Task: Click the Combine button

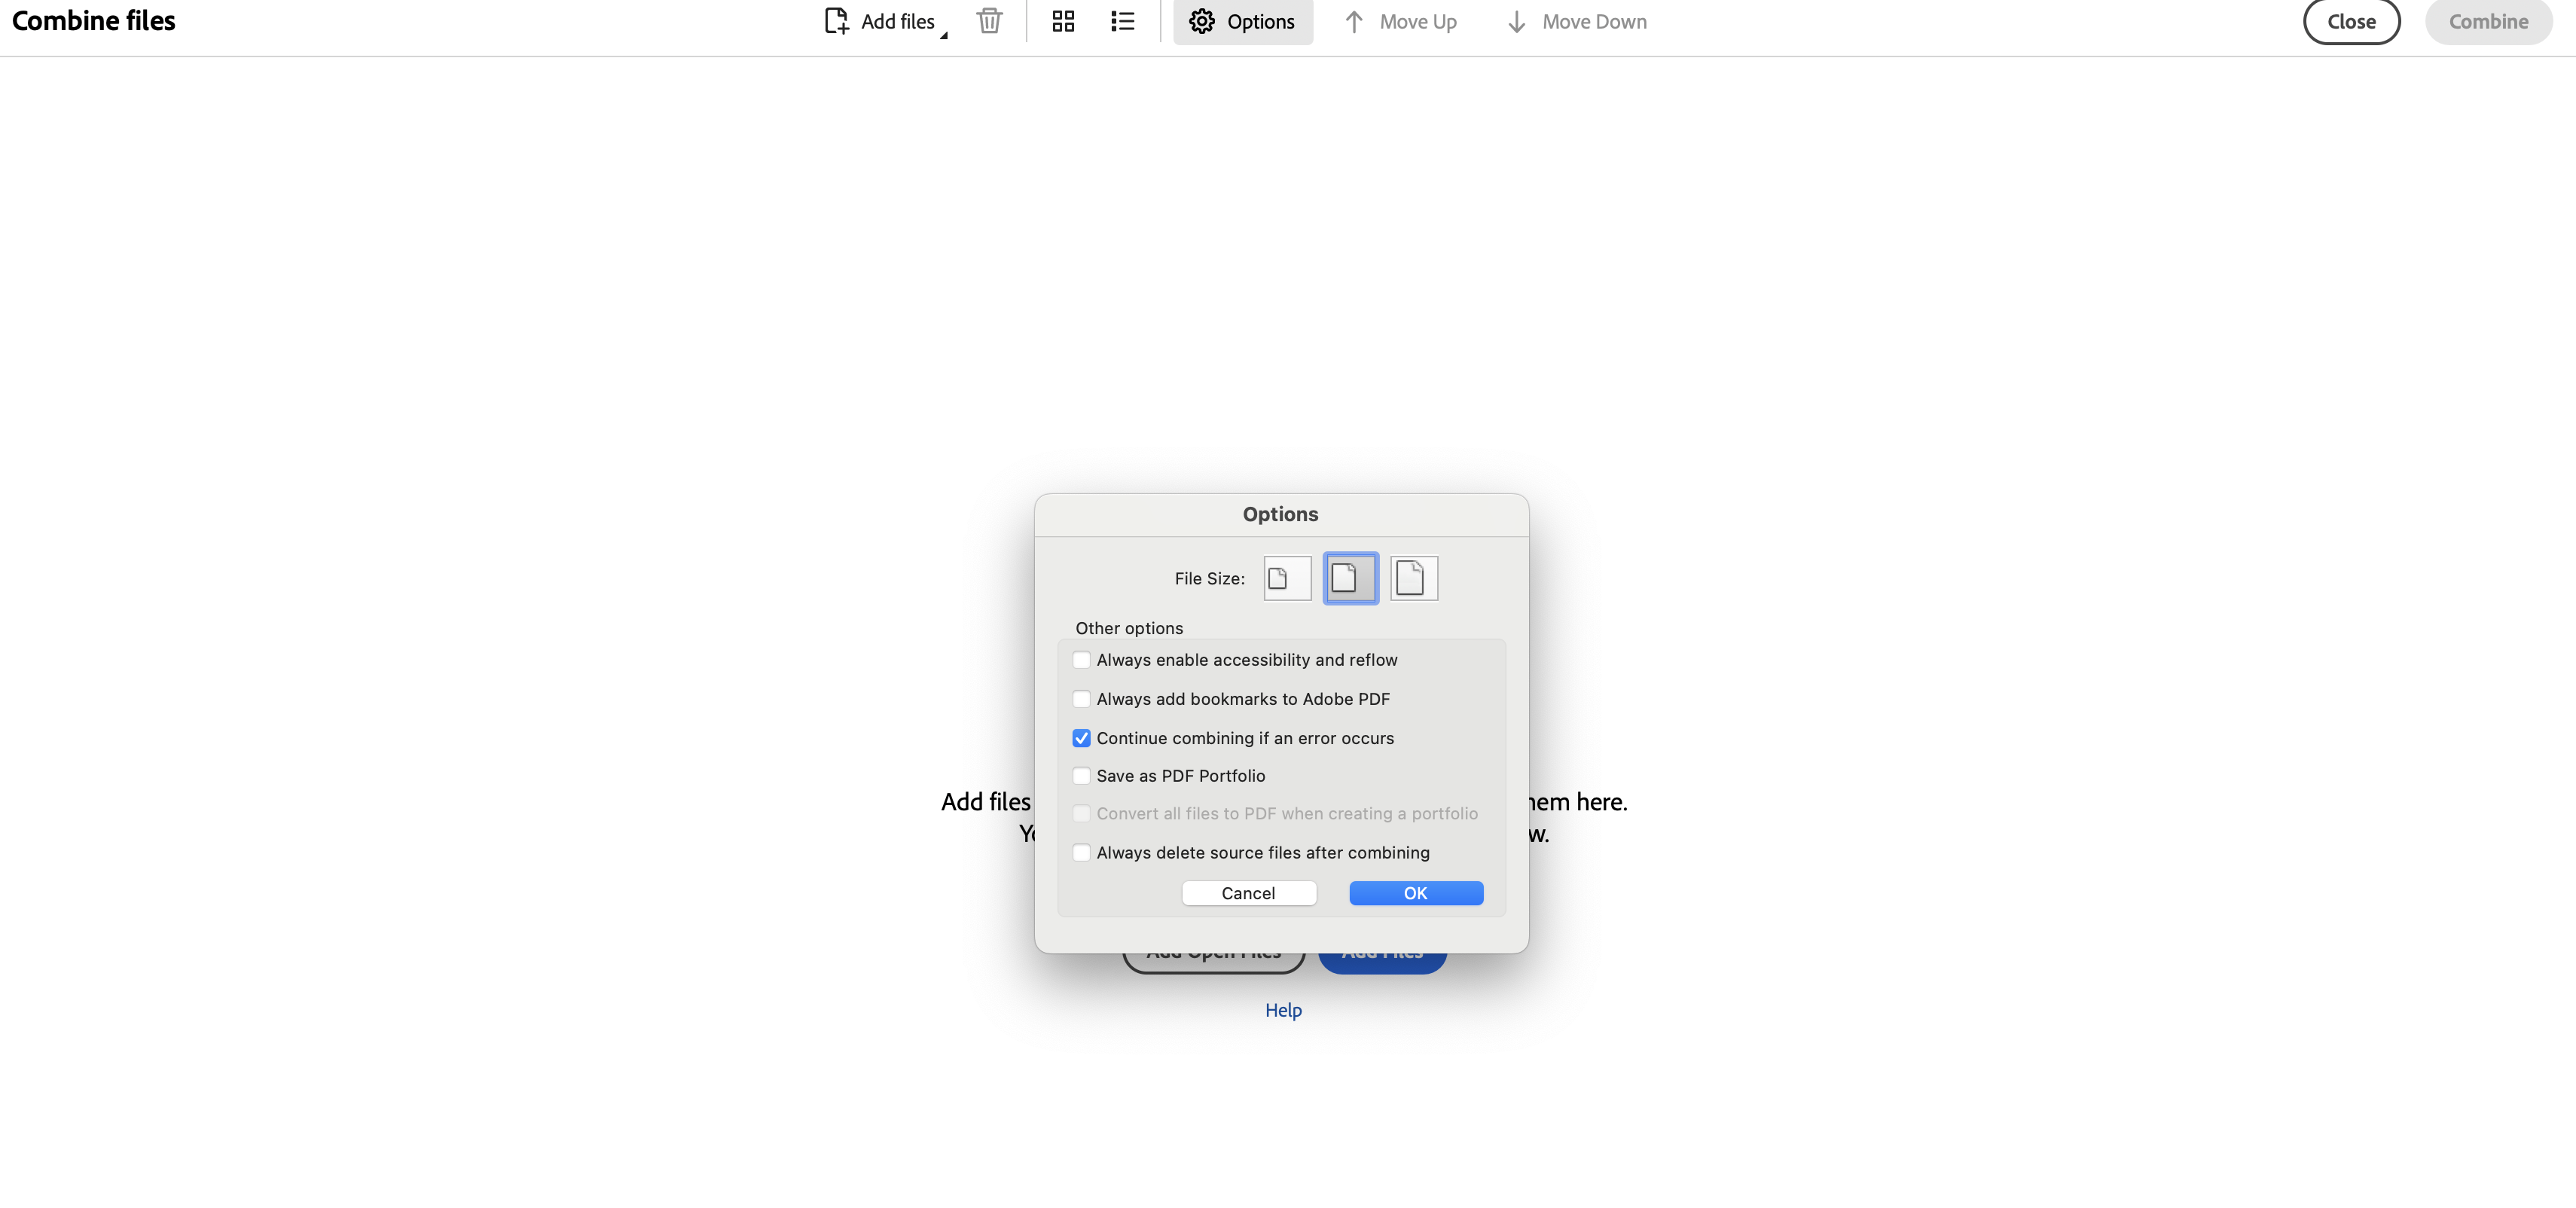Action: (x=2488, y=21)
